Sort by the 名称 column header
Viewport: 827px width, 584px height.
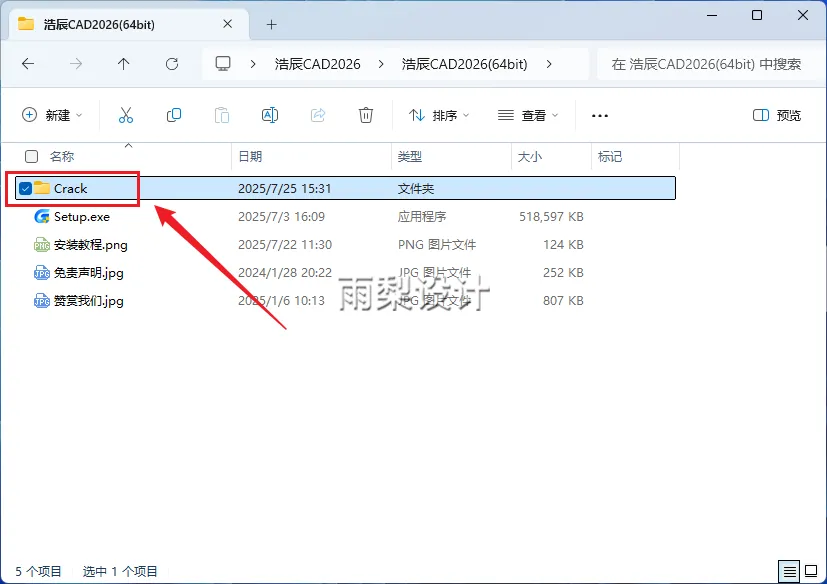coord(62,157)
